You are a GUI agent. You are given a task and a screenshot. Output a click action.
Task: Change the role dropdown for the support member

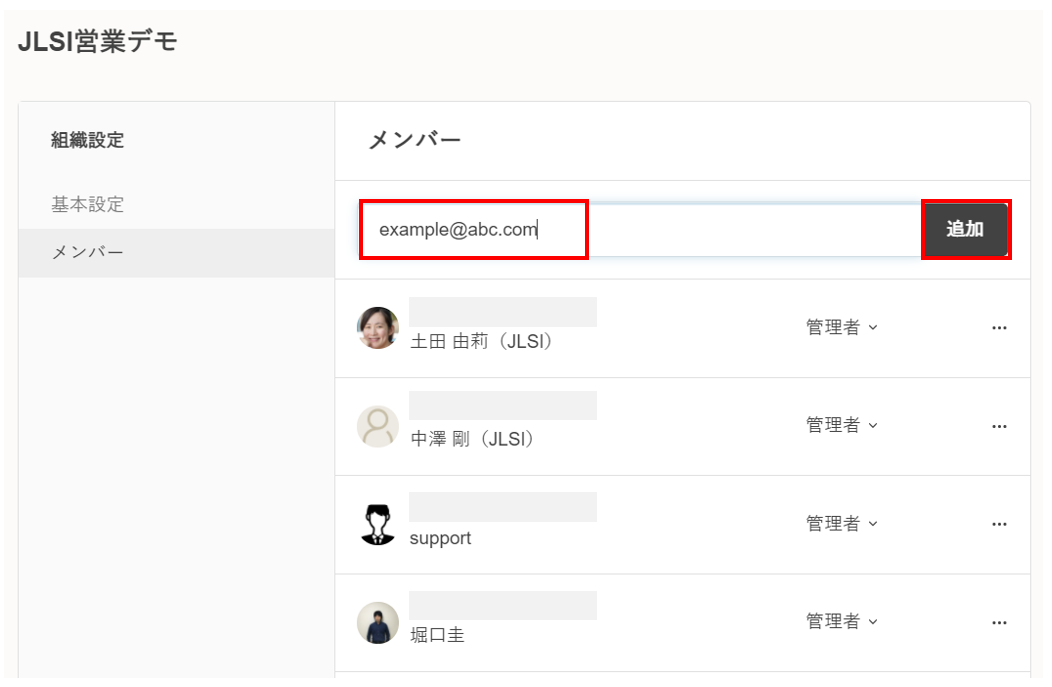tap(842, 524)
